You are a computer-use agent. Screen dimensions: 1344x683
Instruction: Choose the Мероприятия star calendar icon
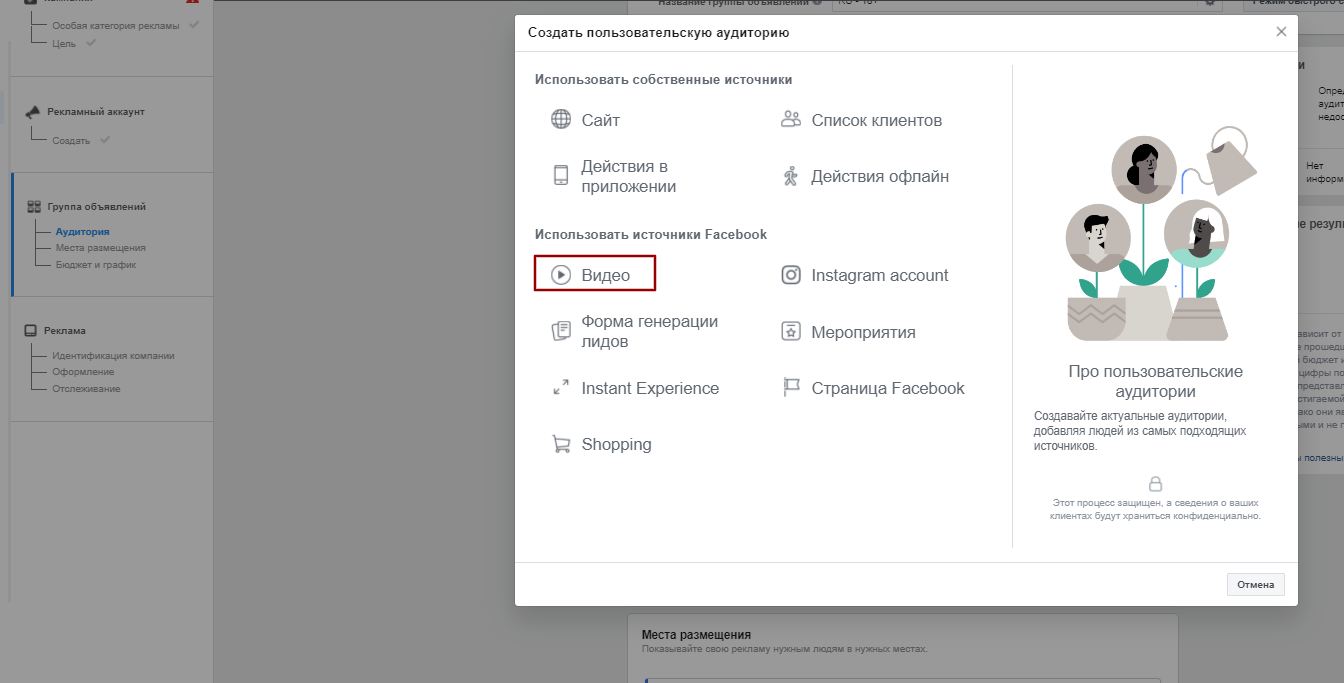(791, 332)
